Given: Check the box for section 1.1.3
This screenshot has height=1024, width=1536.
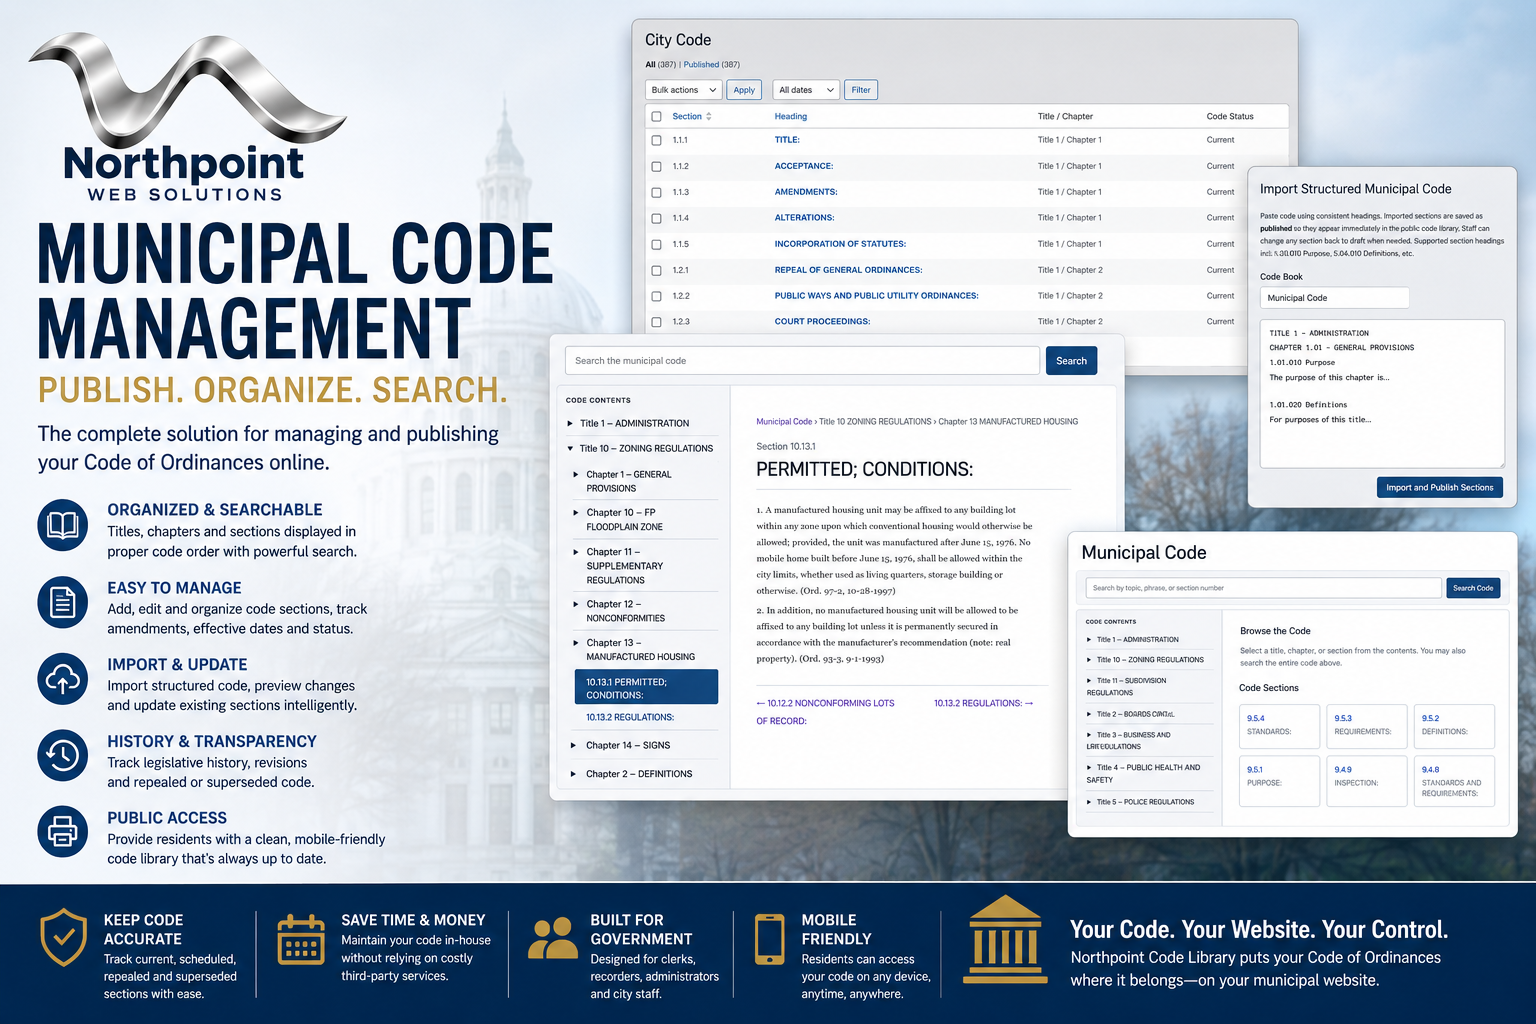Looking at the screenshot, I should 657,193.
